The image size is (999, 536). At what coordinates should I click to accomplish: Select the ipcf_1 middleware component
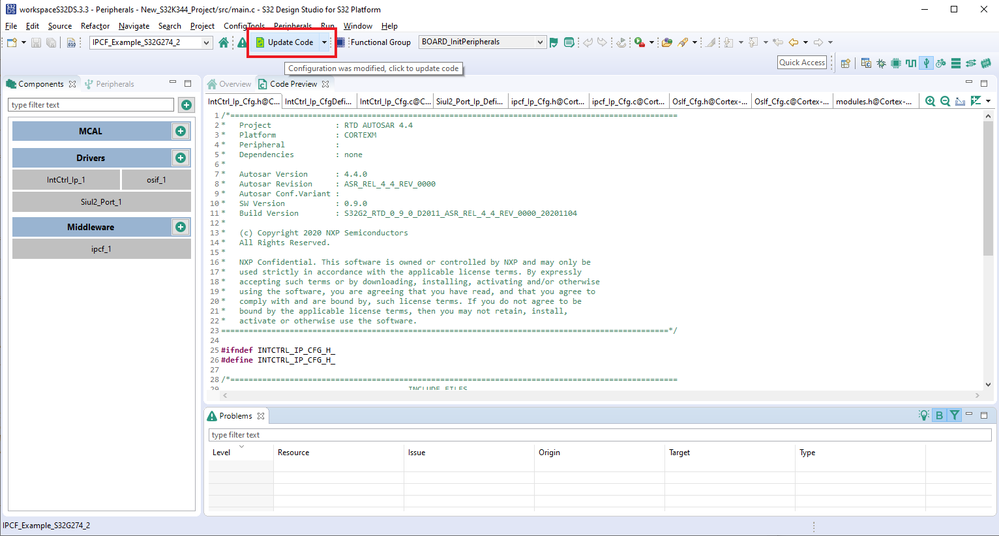(x=101, y=249)
